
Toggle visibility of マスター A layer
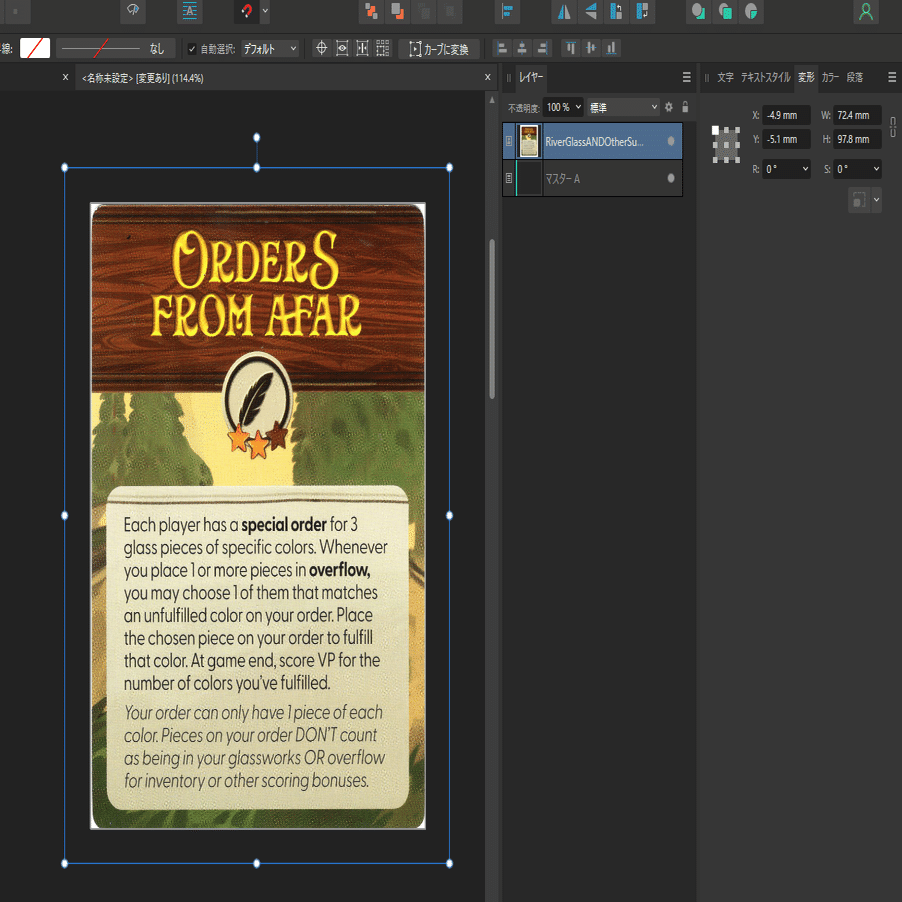pyautogui.click(x=671, y=178)
